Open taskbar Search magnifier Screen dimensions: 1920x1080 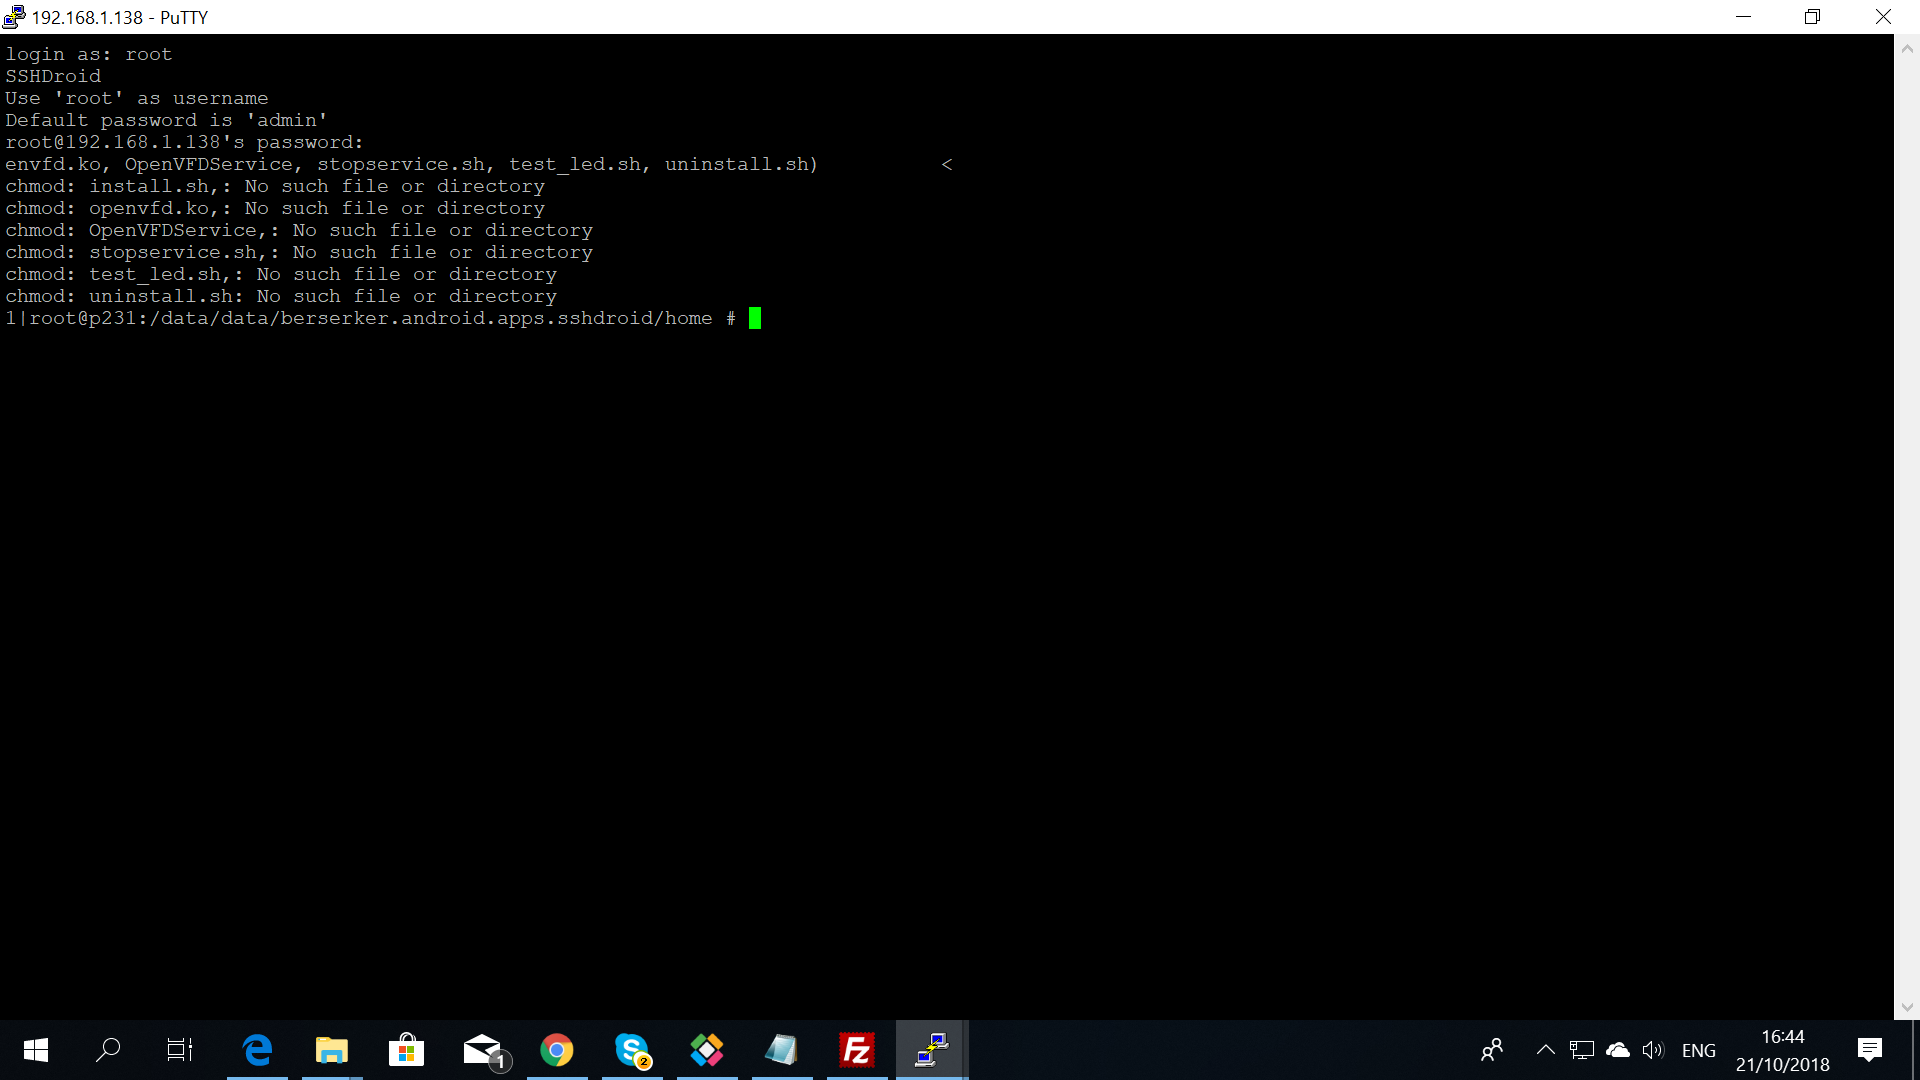[x=108, y=1050]
